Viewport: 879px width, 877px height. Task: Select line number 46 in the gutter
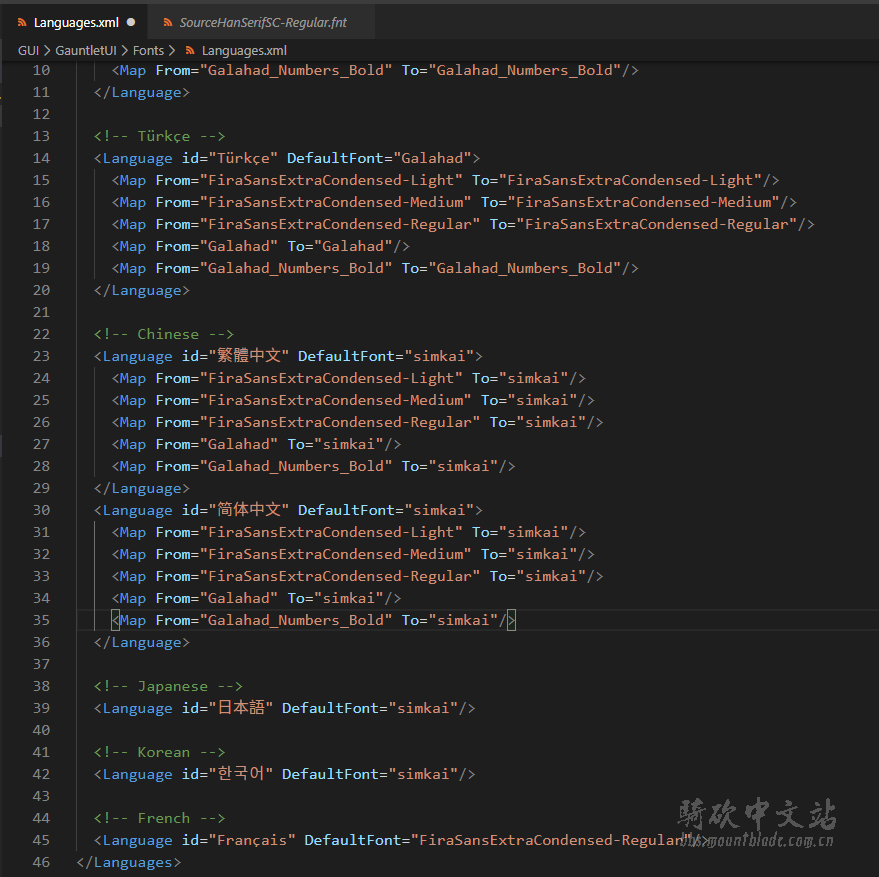(x=41, y=862)
